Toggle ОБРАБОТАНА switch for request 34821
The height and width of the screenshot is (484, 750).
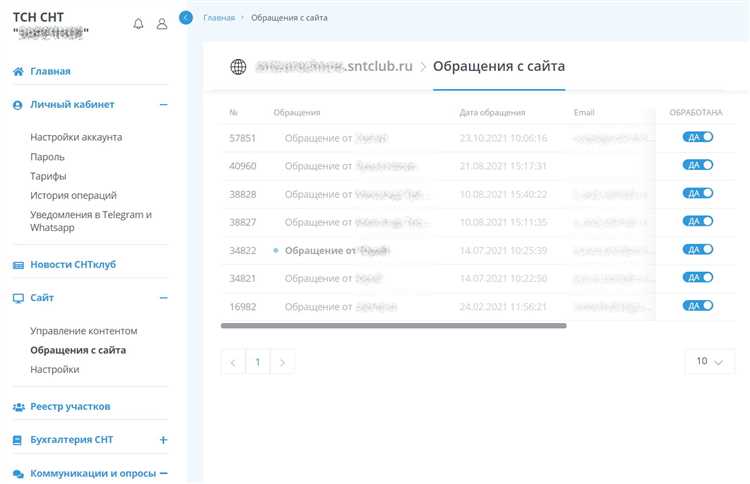click(698, 277)
